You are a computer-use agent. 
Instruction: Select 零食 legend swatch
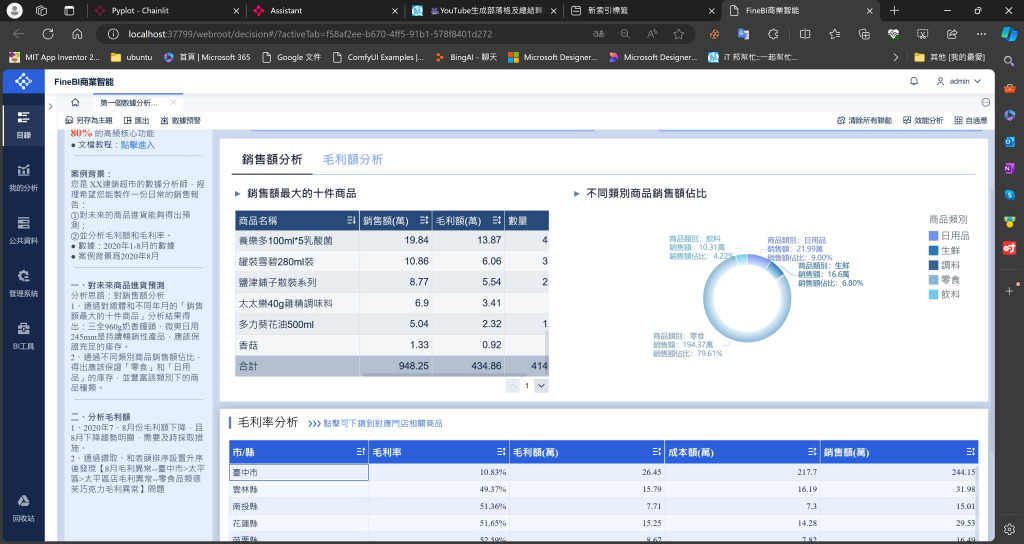click(933, 280)
